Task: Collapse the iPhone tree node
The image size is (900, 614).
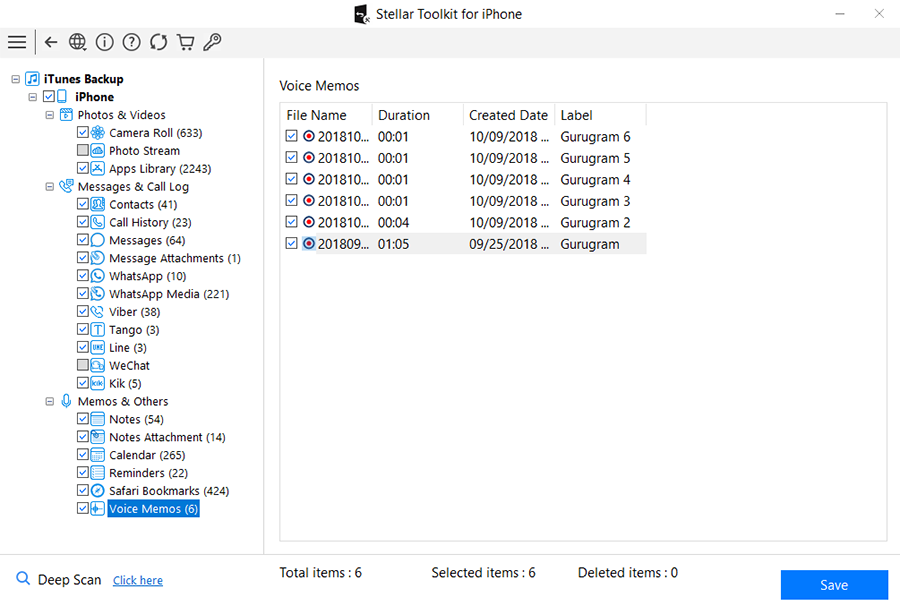Action: click(x=33, y=97)
